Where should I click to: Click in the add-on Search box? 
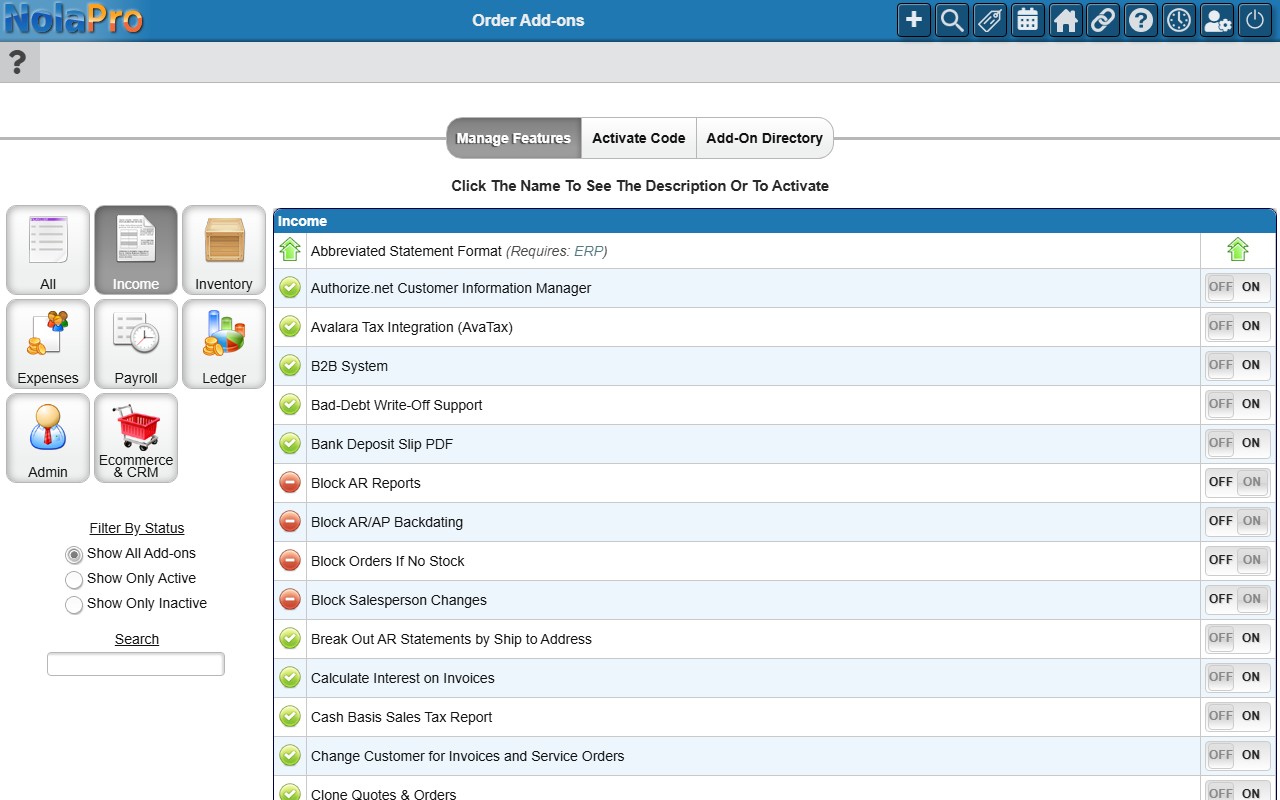point(136,664)
